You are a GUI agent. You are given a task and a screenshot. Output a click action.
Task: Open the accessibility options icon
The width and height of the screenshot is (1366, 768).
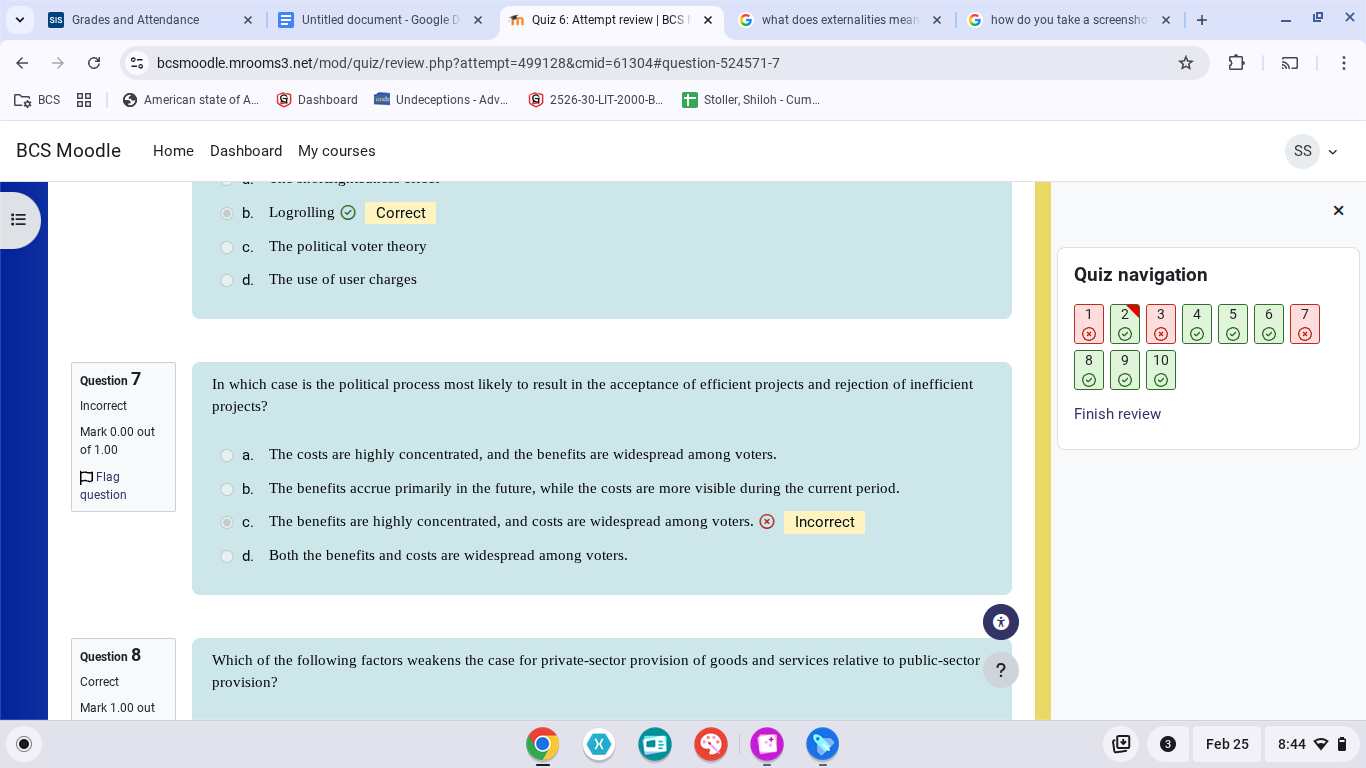pyautogui.click(x=1000, y=621)
